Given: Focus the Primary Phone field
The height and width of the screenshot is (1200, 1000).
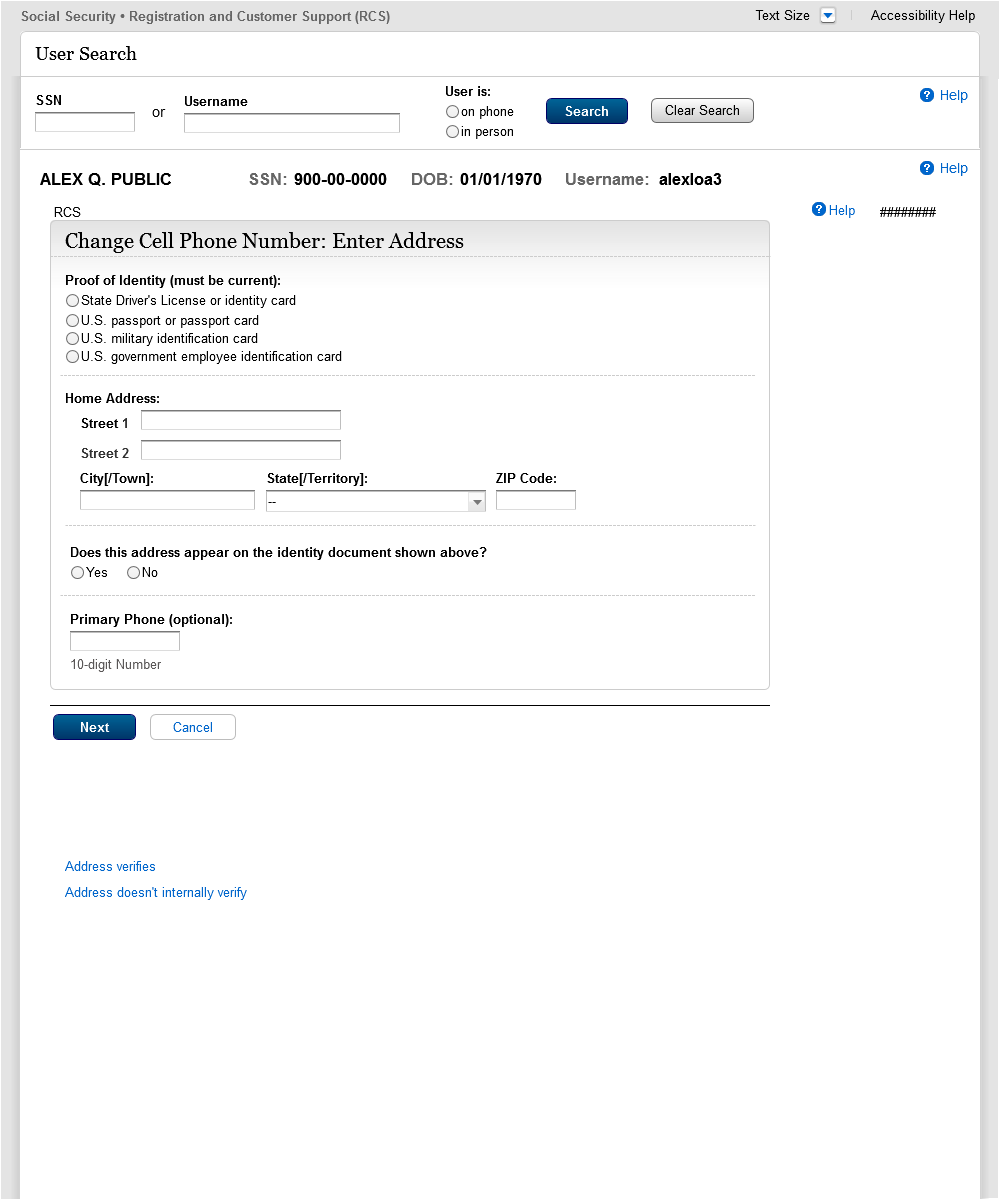Looking at the screenshot, I should (125, 641).
